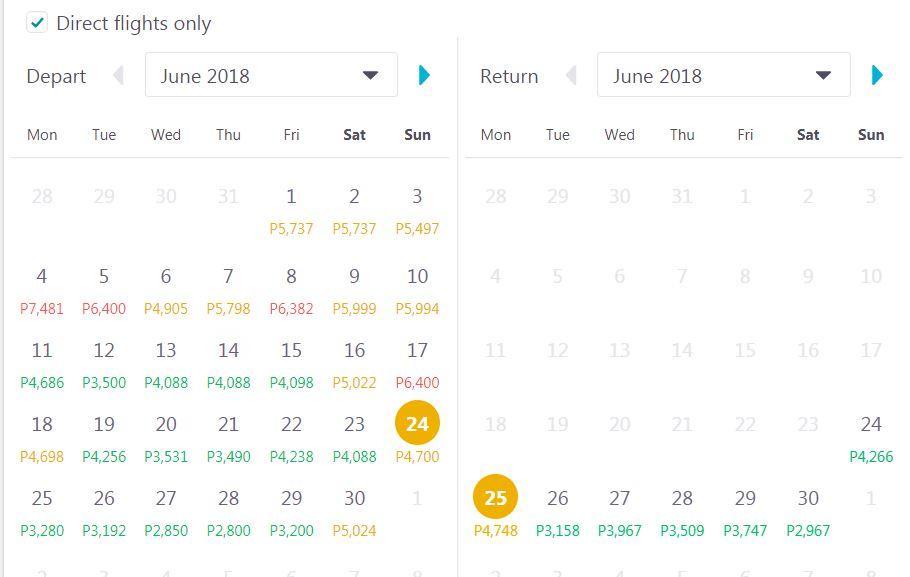Select June 21 departure at P3,490

click(228, 436)
